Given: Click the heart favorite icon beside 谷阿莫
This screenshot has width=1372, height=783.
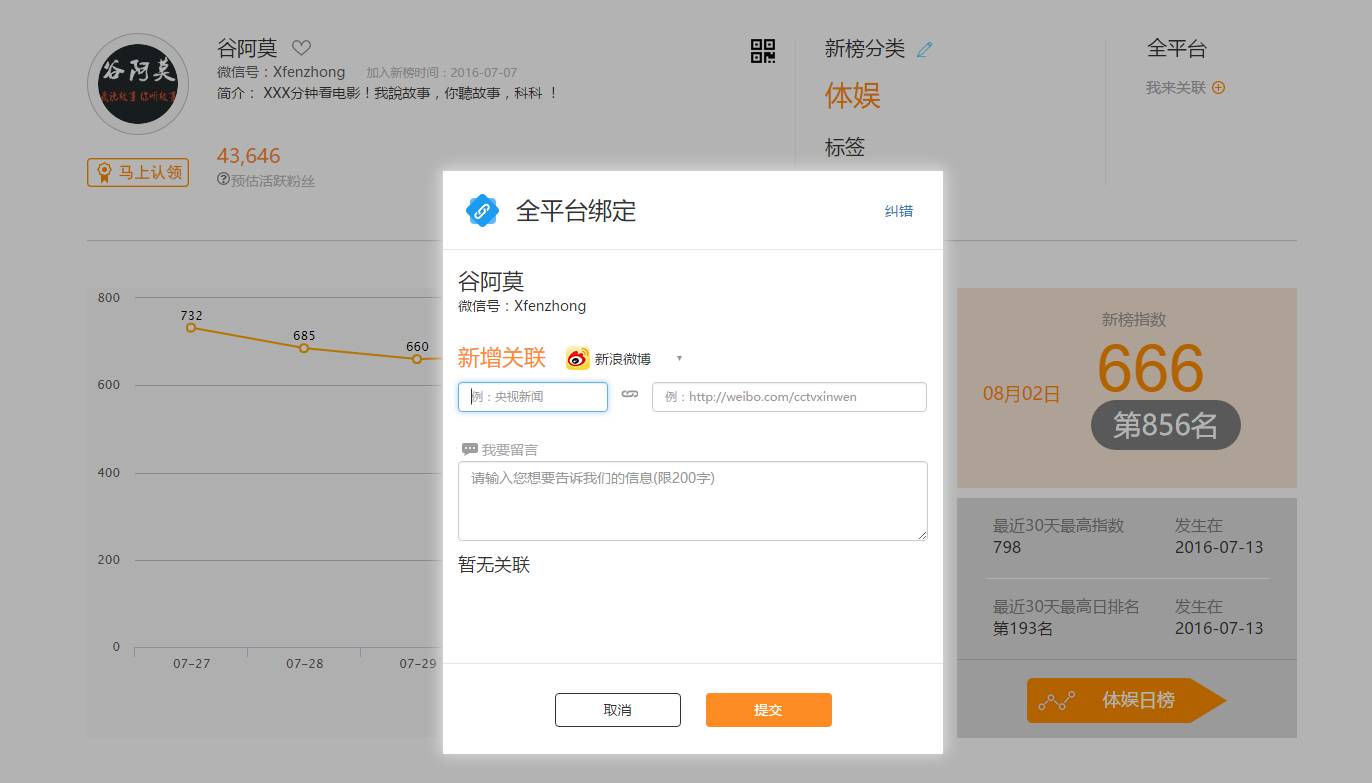Looking at the screenshot, I should [x=301, y=48].
